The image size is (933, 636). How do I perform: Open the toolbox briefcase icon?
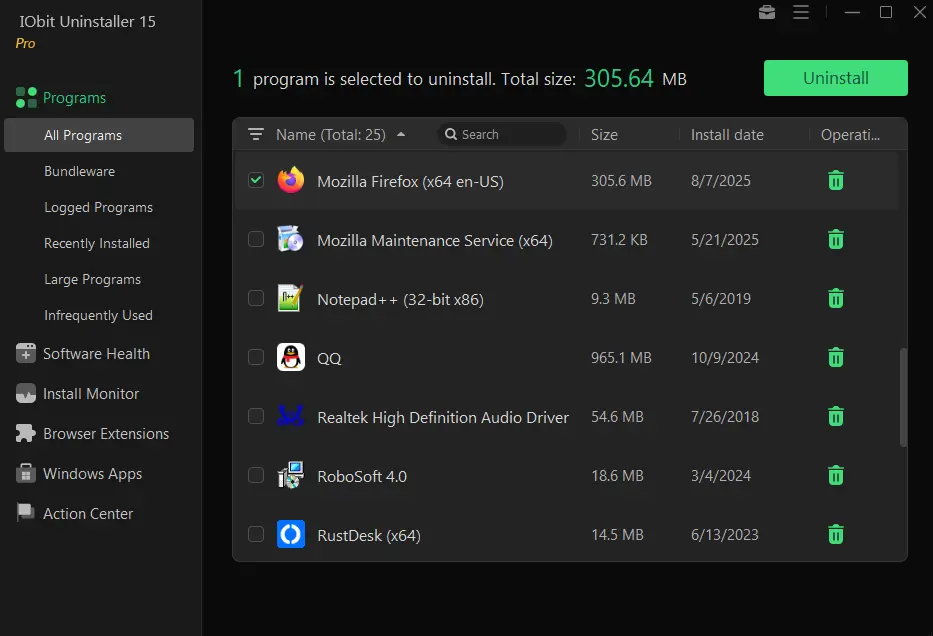[x=766, y=12]
